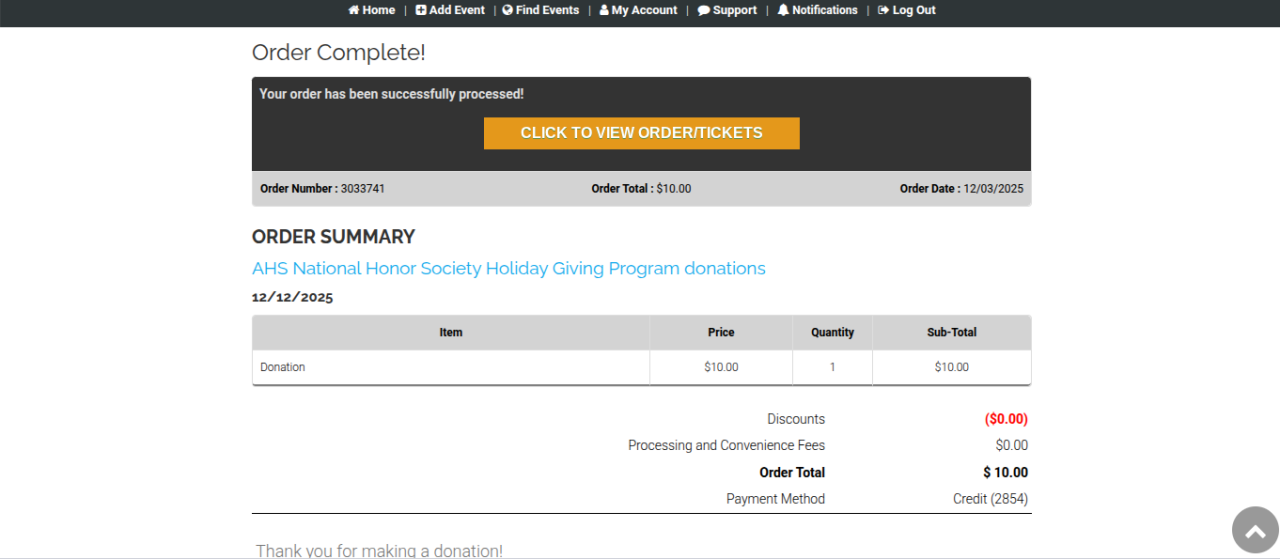Open the Support text in the navigation

pyautogui.click(x=735, y=10)
